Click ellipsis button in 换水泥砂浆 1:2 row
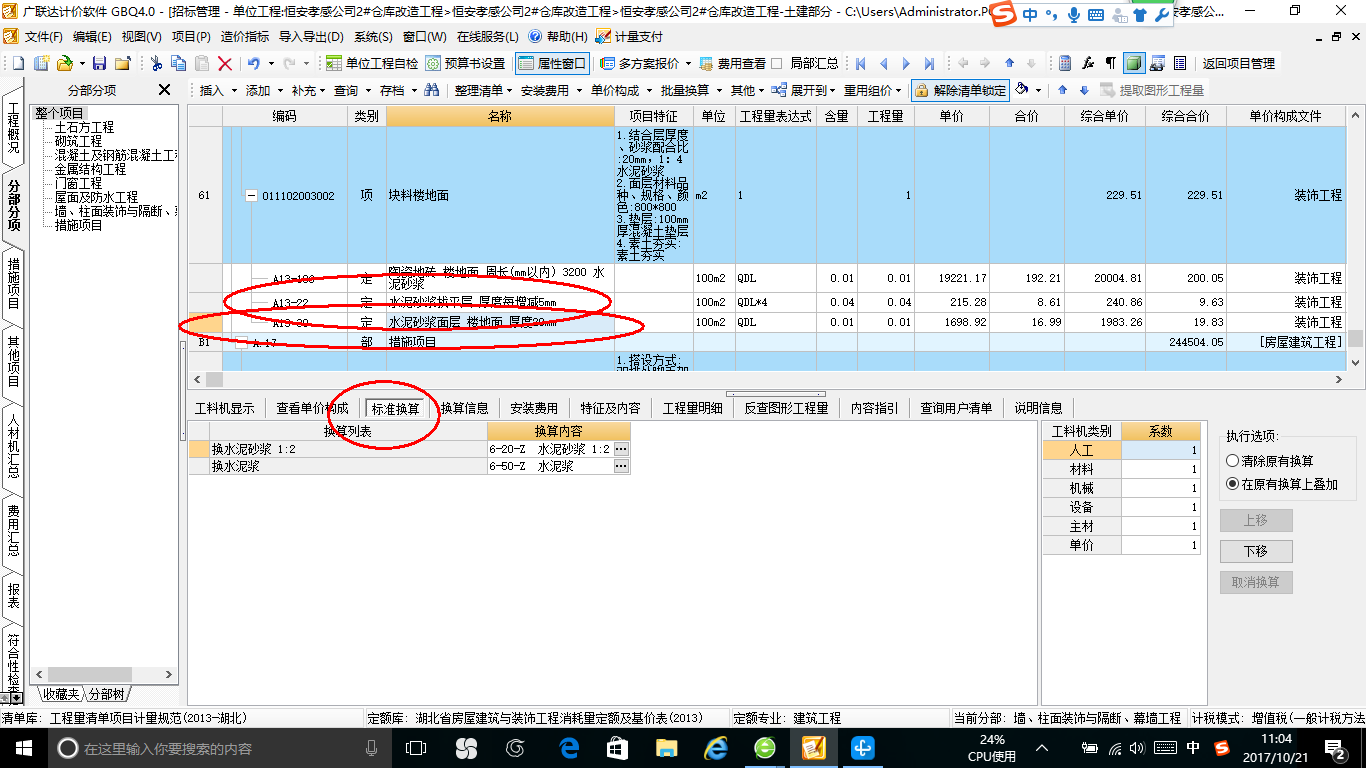The image size is (1366, 768). coord(620,450)
